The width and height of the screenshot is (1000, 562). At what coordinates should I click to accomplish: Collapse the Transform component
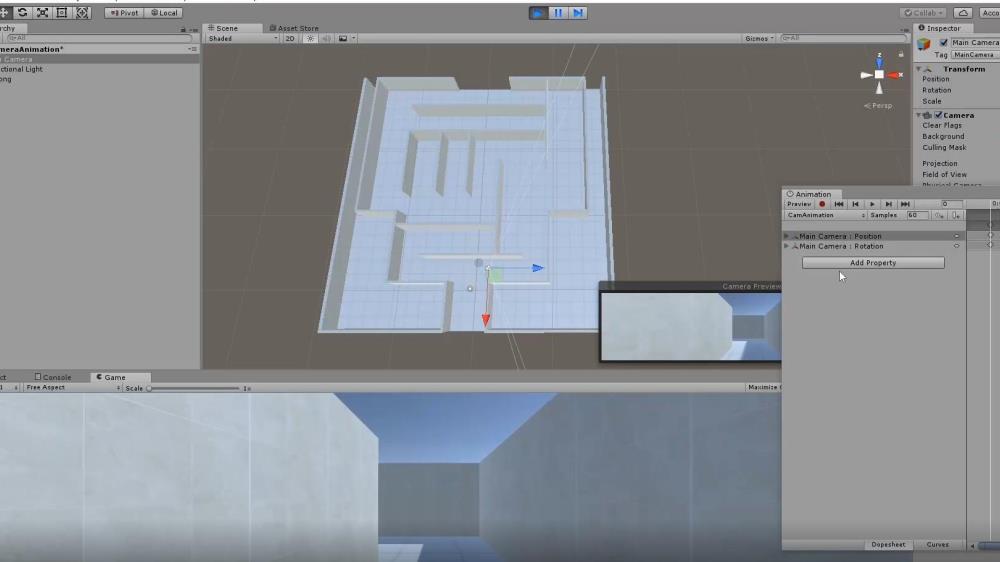[x=918, y=69]
